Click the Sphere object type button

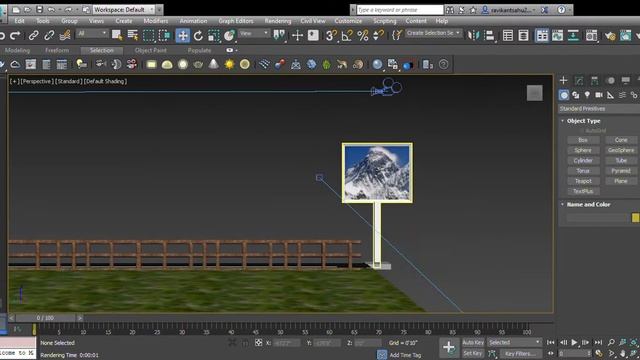pyautogui.click(x=583, y=150)
